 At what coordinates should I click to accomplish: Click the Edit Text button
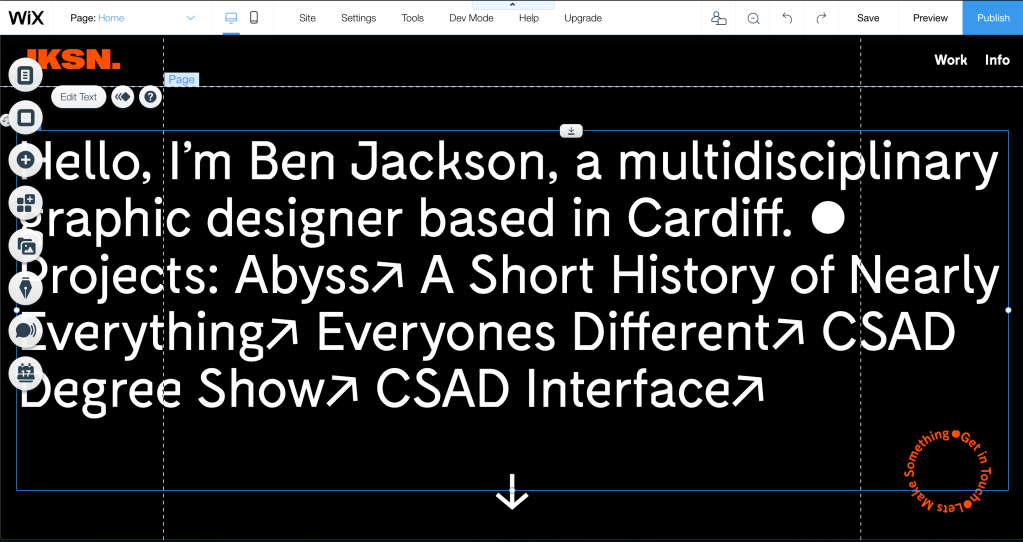79,97
